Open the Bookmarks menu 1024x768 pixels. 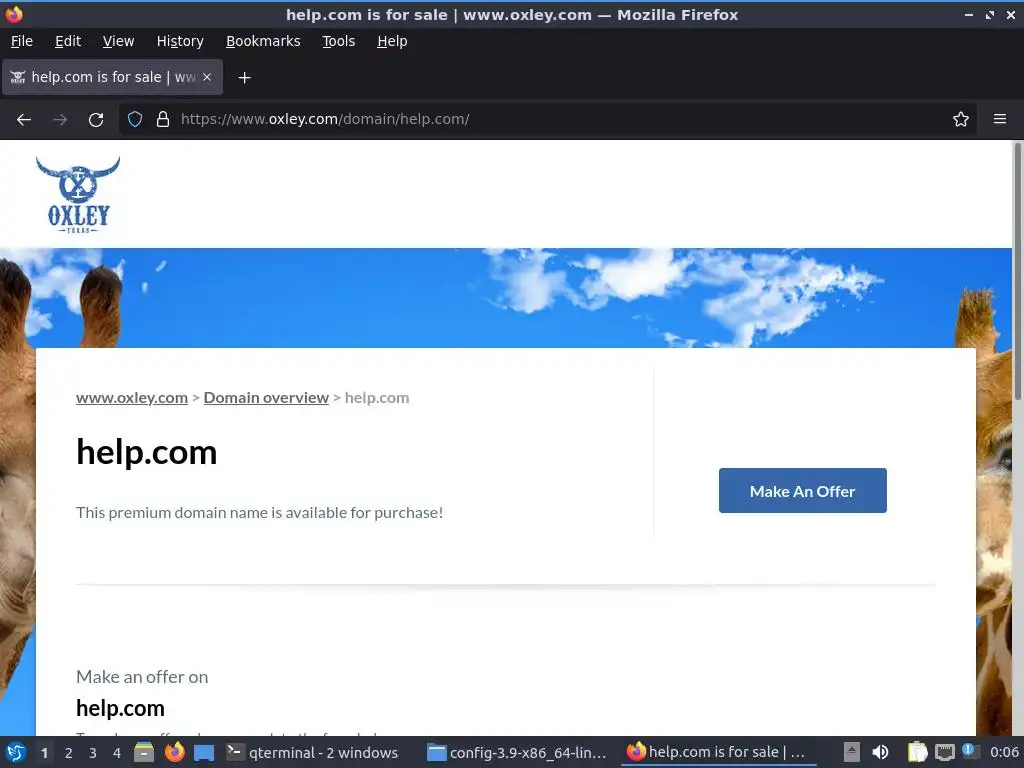[263, 41]
